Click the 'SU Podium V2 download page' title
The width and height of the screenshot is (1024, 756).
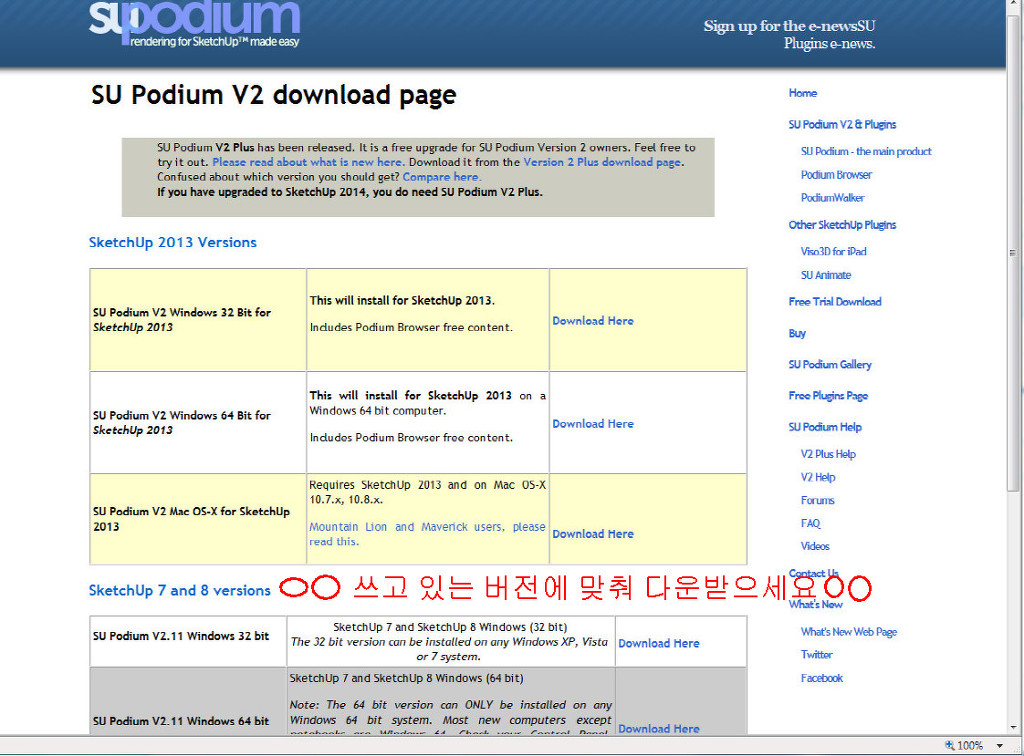click(x=274, y=96)
